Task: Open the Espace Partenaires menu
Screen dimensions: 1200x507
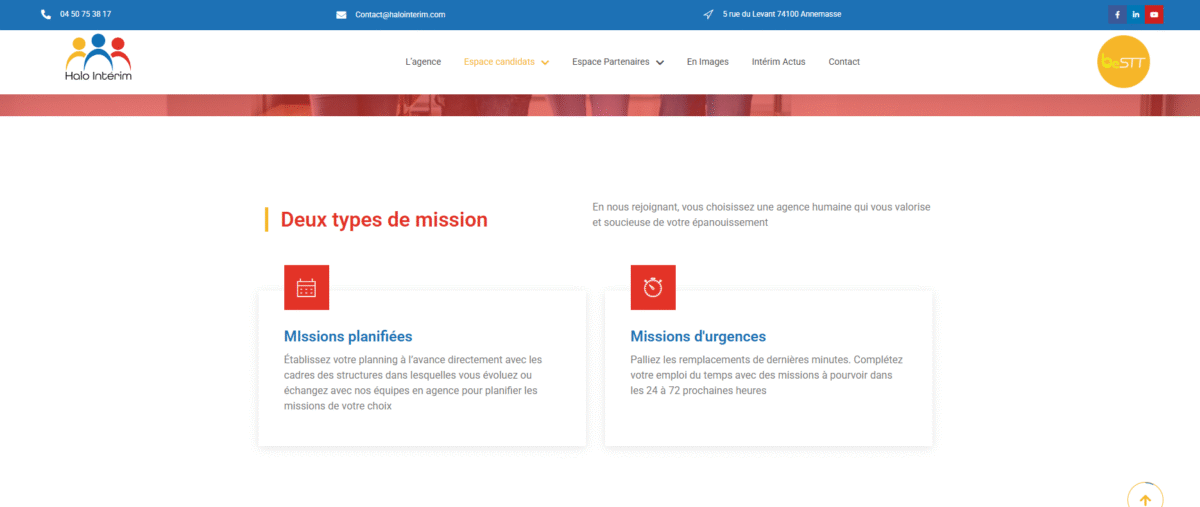Action: [611, 62]
